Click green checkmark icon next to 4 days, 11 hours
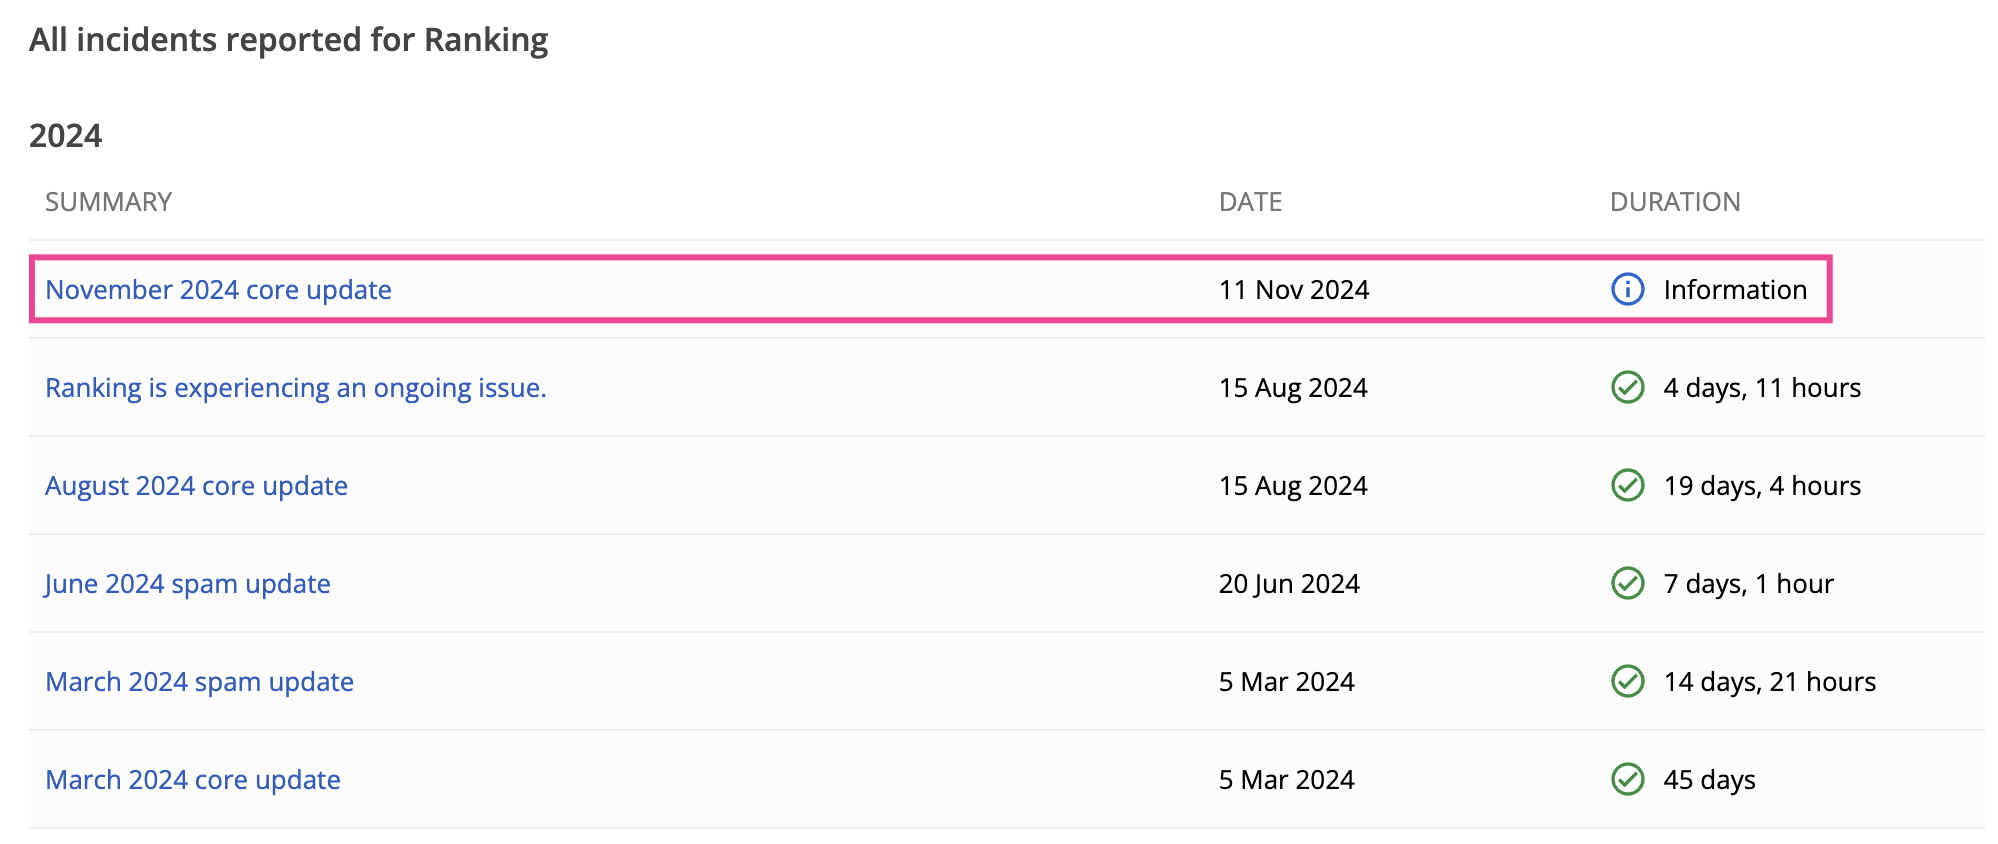 pyautogui.click(x=1627, y=387)
